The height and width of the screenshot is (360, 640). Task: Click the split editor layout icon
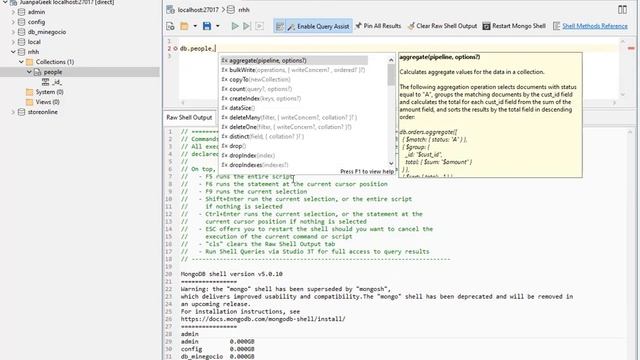(622, 9)
